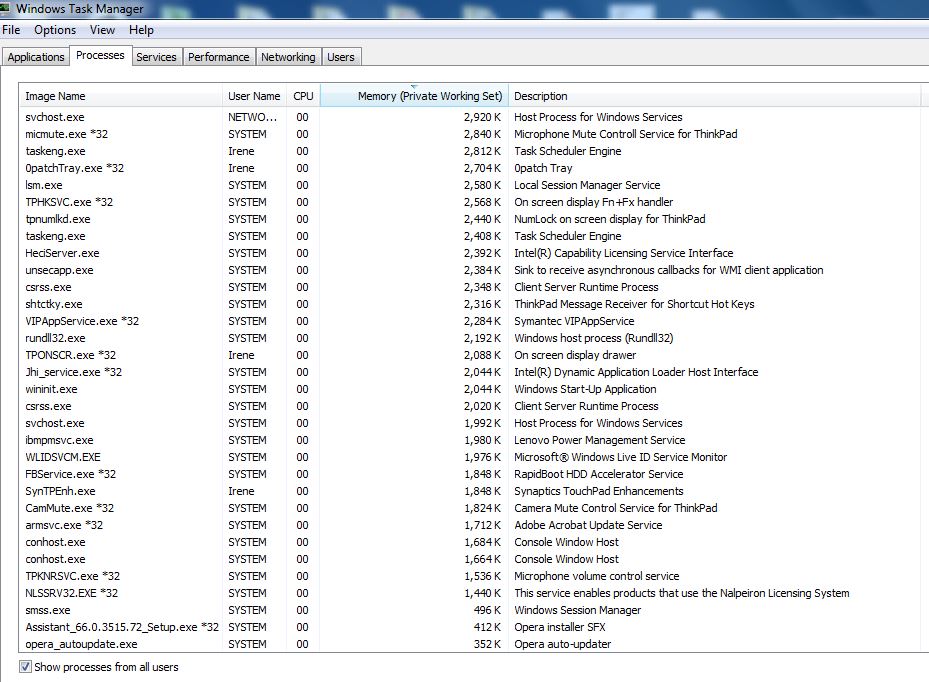Select the armsvc.exe *32 process
This screenshot has width=929, height=682.
point(64,525)
